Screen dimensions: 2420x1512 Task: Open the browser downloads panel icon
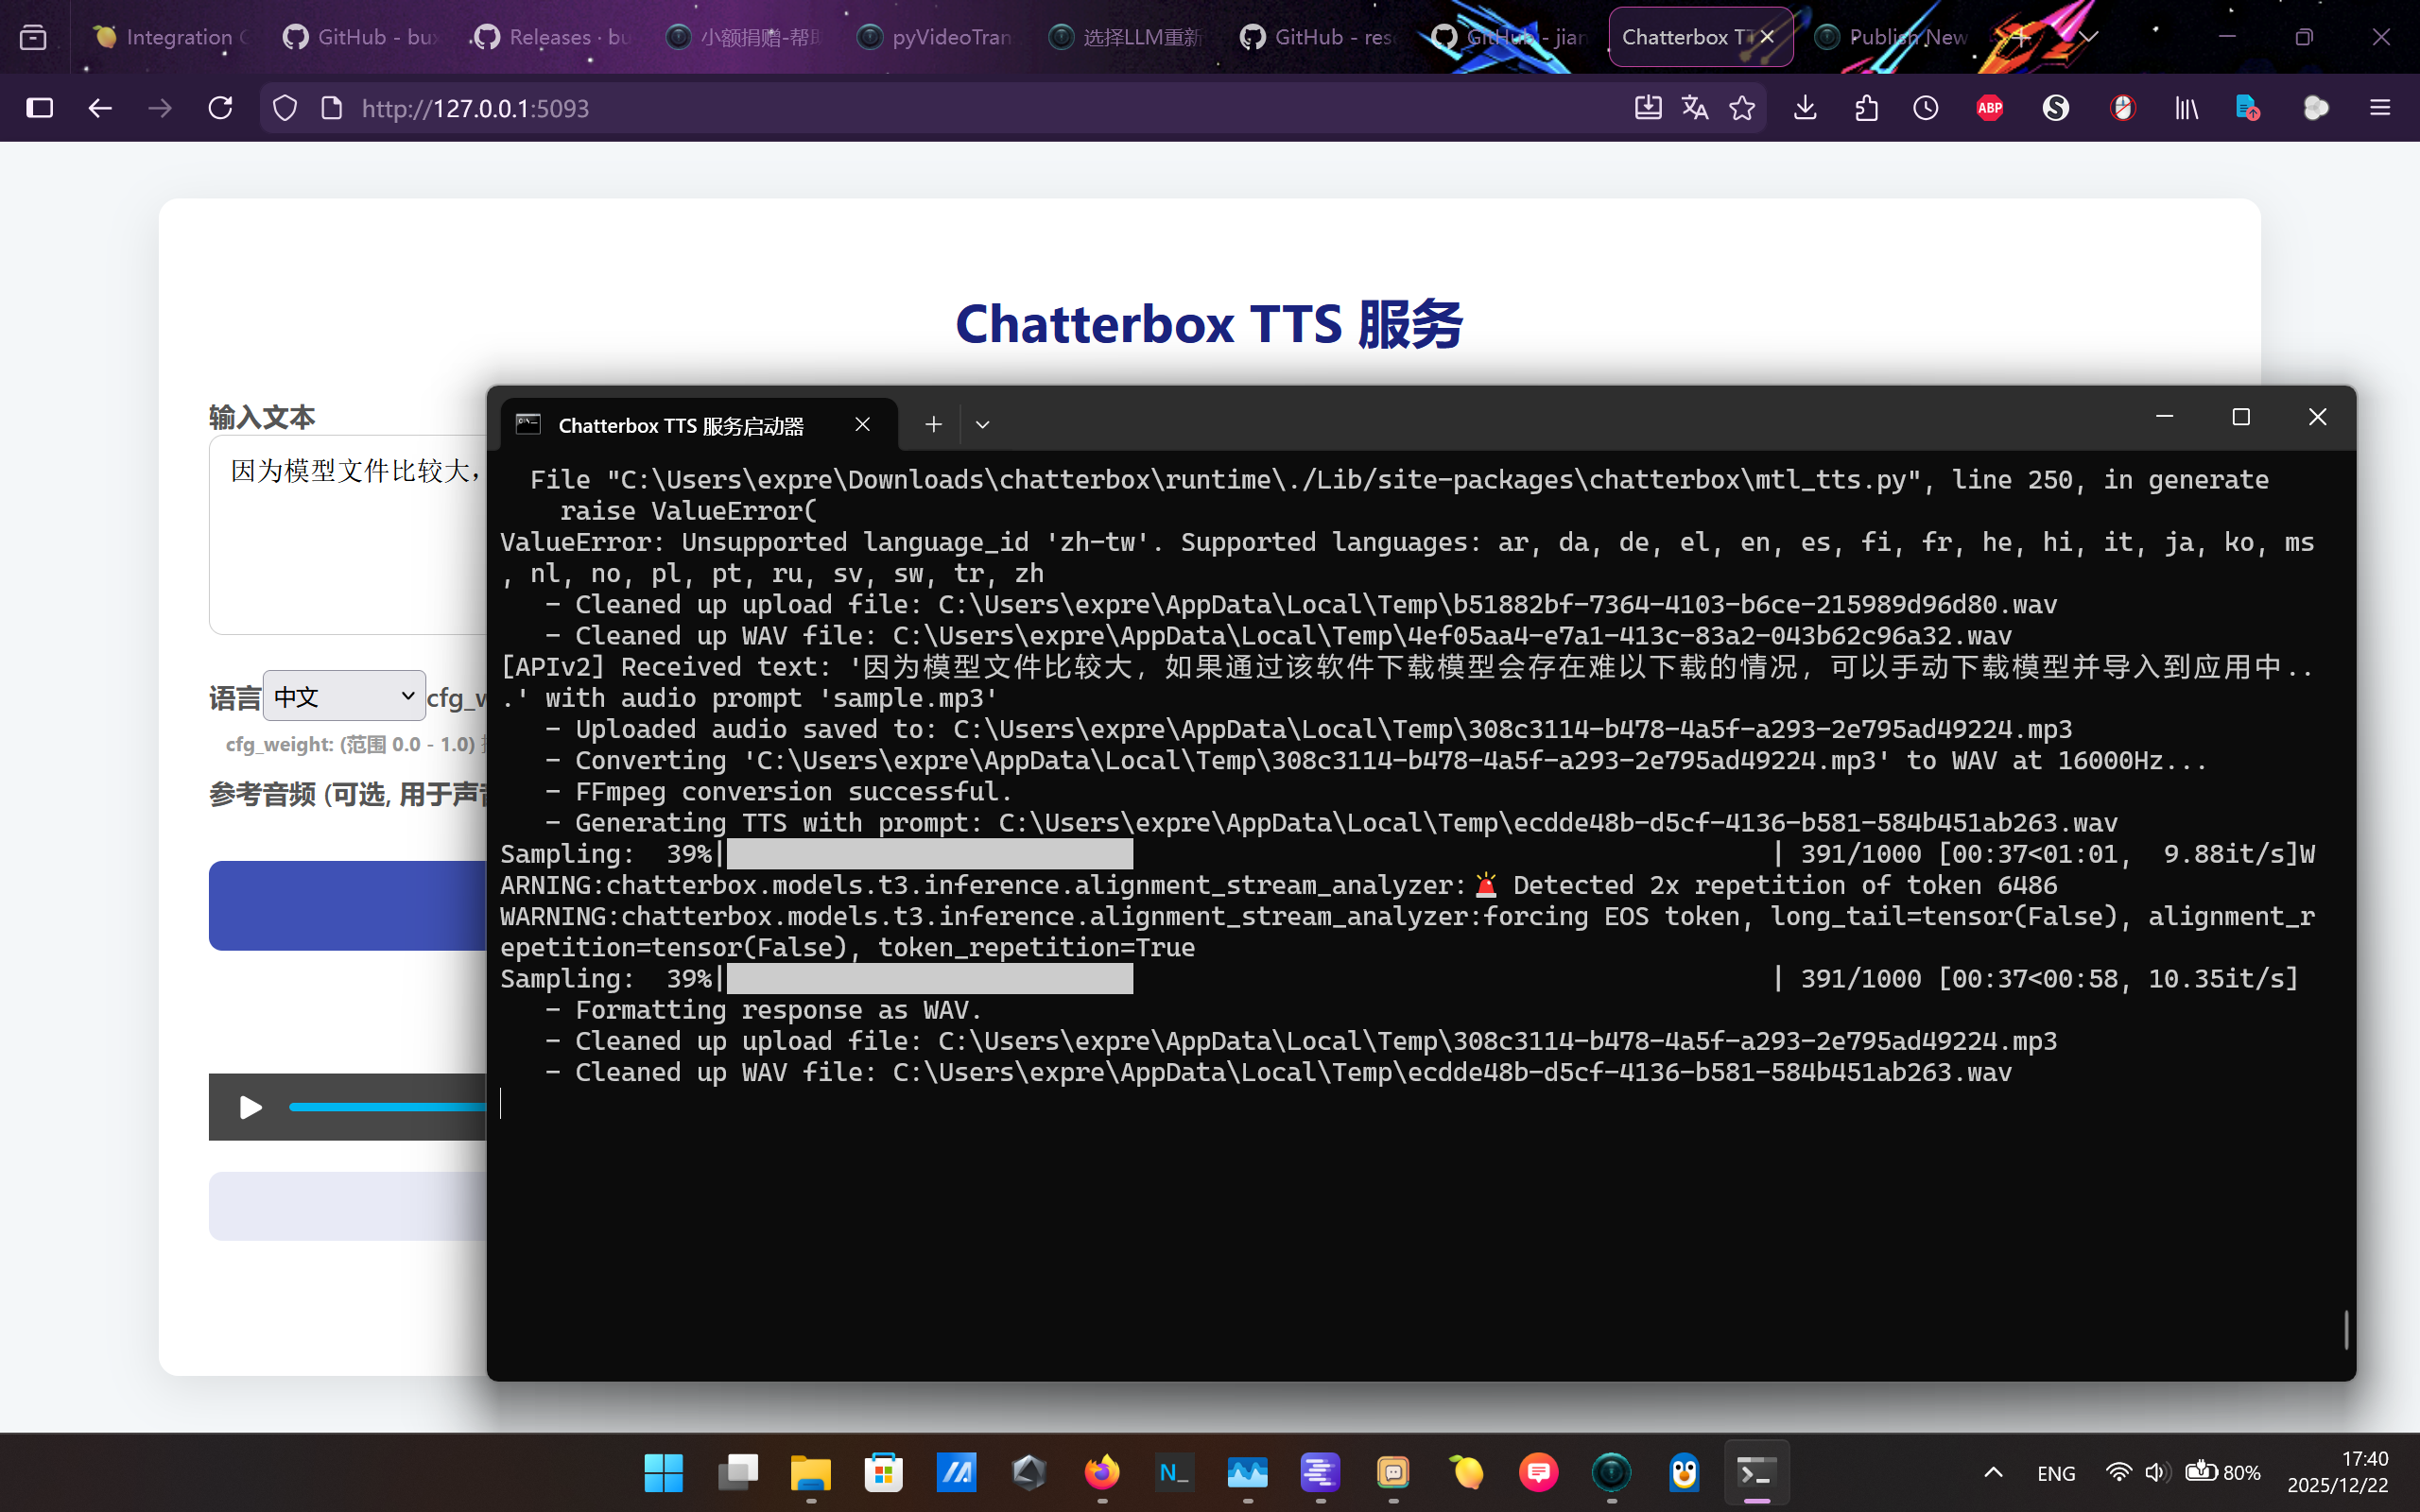pyautogui.click(x=1805, y=108)
